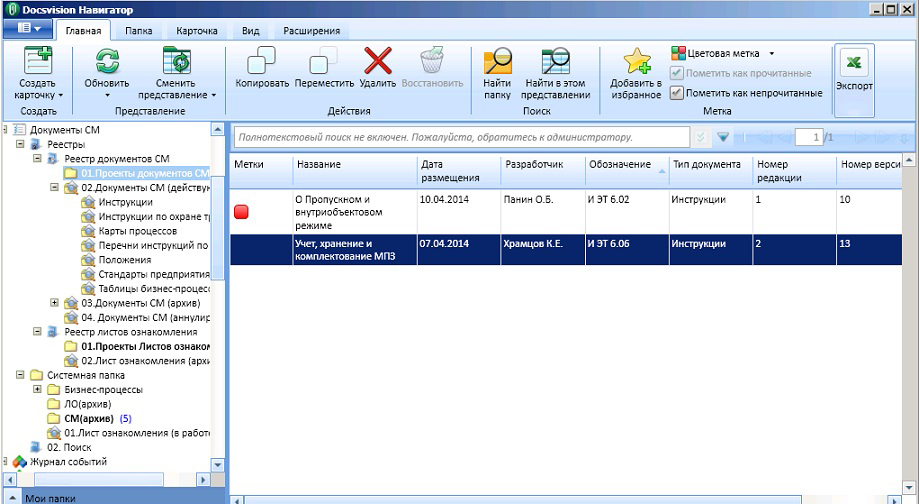The image size is (919, 504).
Task: Click the red color mark in first row
Action: pyautogui.click(x=241, y=212)
